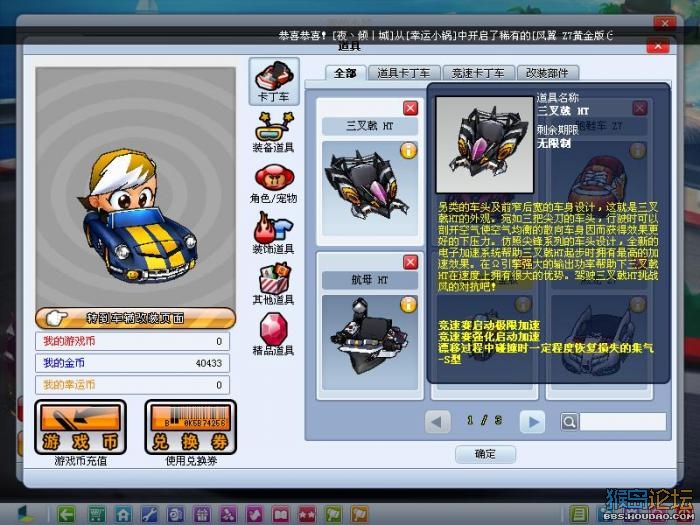Switch to the 竞速卡丁车 tab
Image resolution: width=700 pixels, height=525 pixels.
[x=478, y=73]
